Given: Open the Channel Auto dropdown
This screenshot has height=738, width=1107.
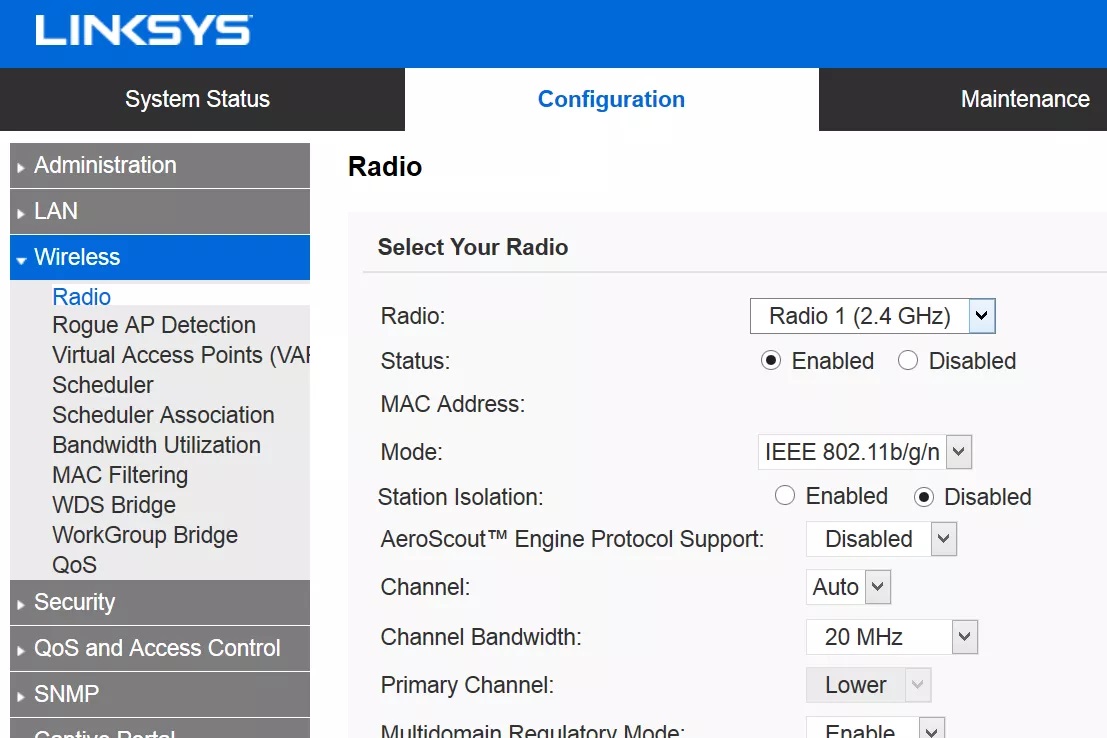Looking at the screenshot, I should pyautogui.click(x=848, y=587).
